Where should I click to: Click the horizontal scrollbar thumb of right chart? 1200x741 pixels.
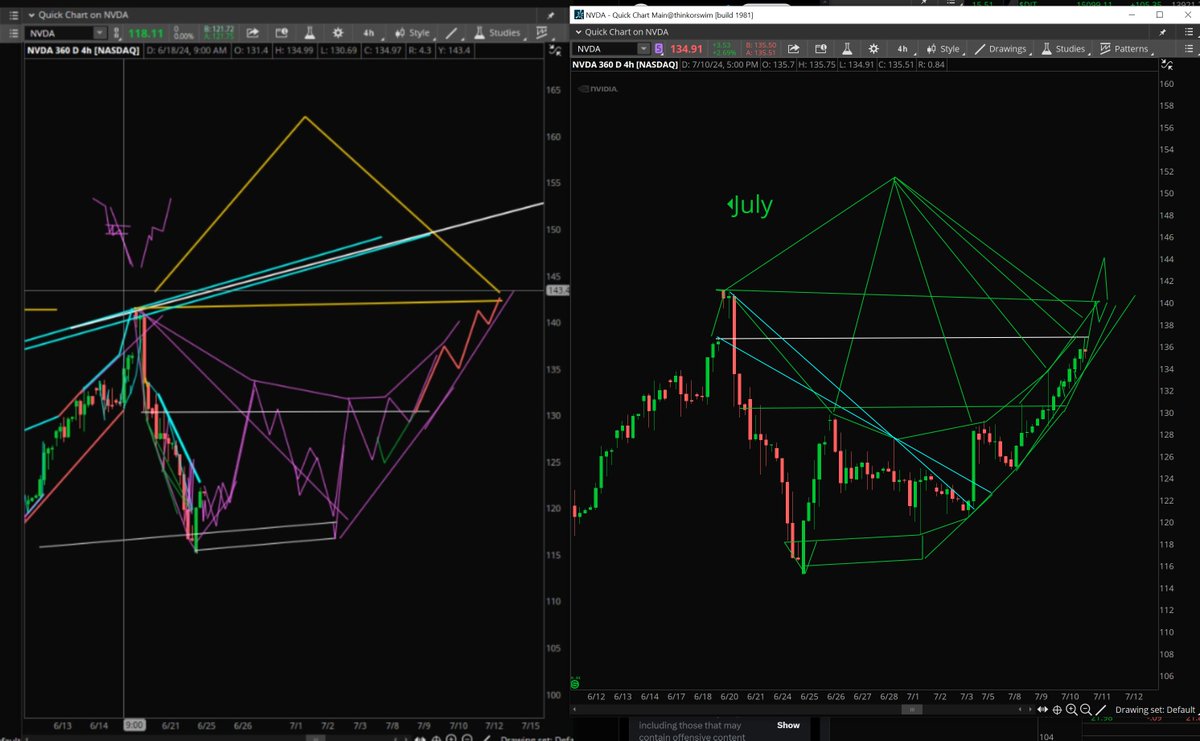click(912, 709)
